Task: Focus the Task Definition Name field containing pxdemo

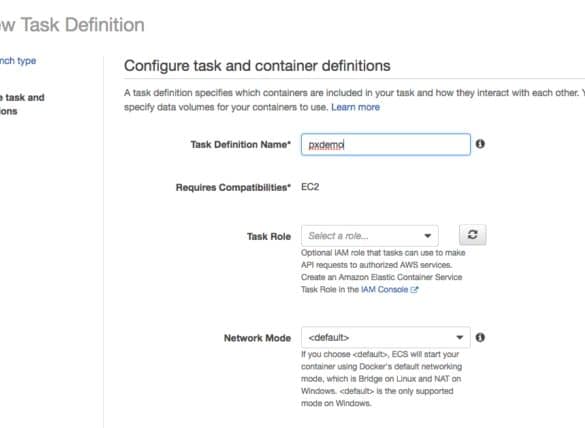Action: 386,144
